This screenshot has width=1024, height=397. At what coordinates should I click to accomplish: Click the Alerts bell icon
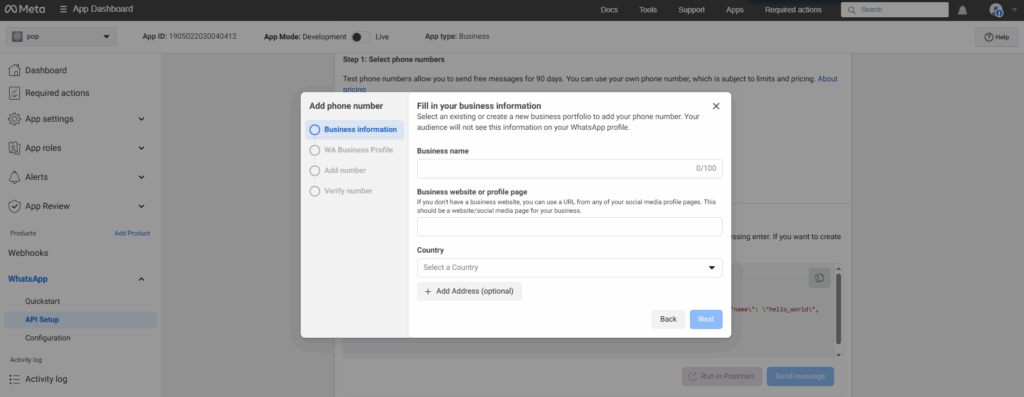click(x=14, y=177)
